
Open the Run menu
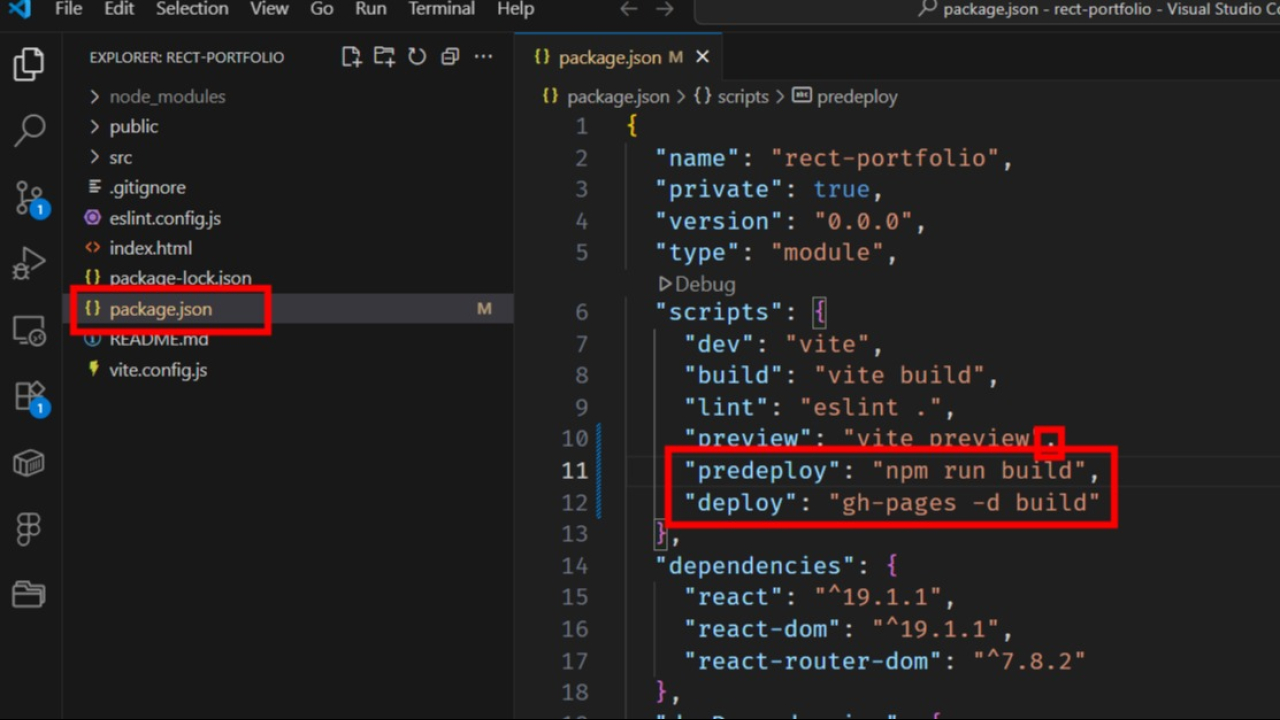click(371, 9)
